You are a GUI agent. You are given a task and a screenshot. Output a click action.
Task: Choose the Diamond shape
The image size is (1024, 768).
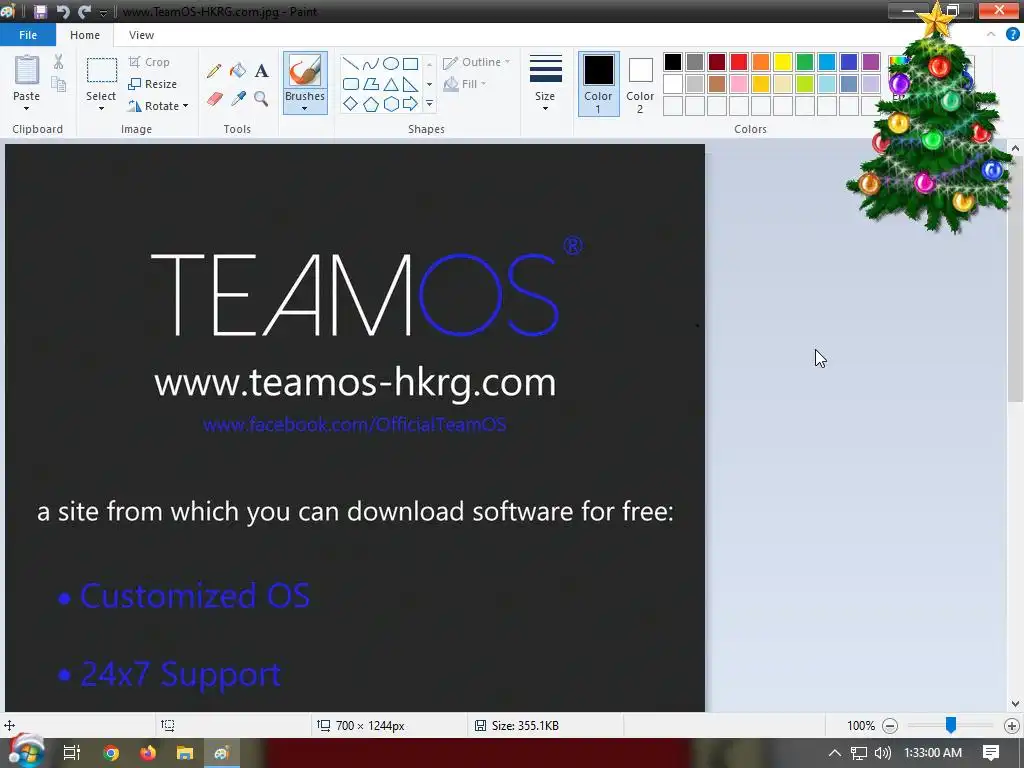click(351, 104)
